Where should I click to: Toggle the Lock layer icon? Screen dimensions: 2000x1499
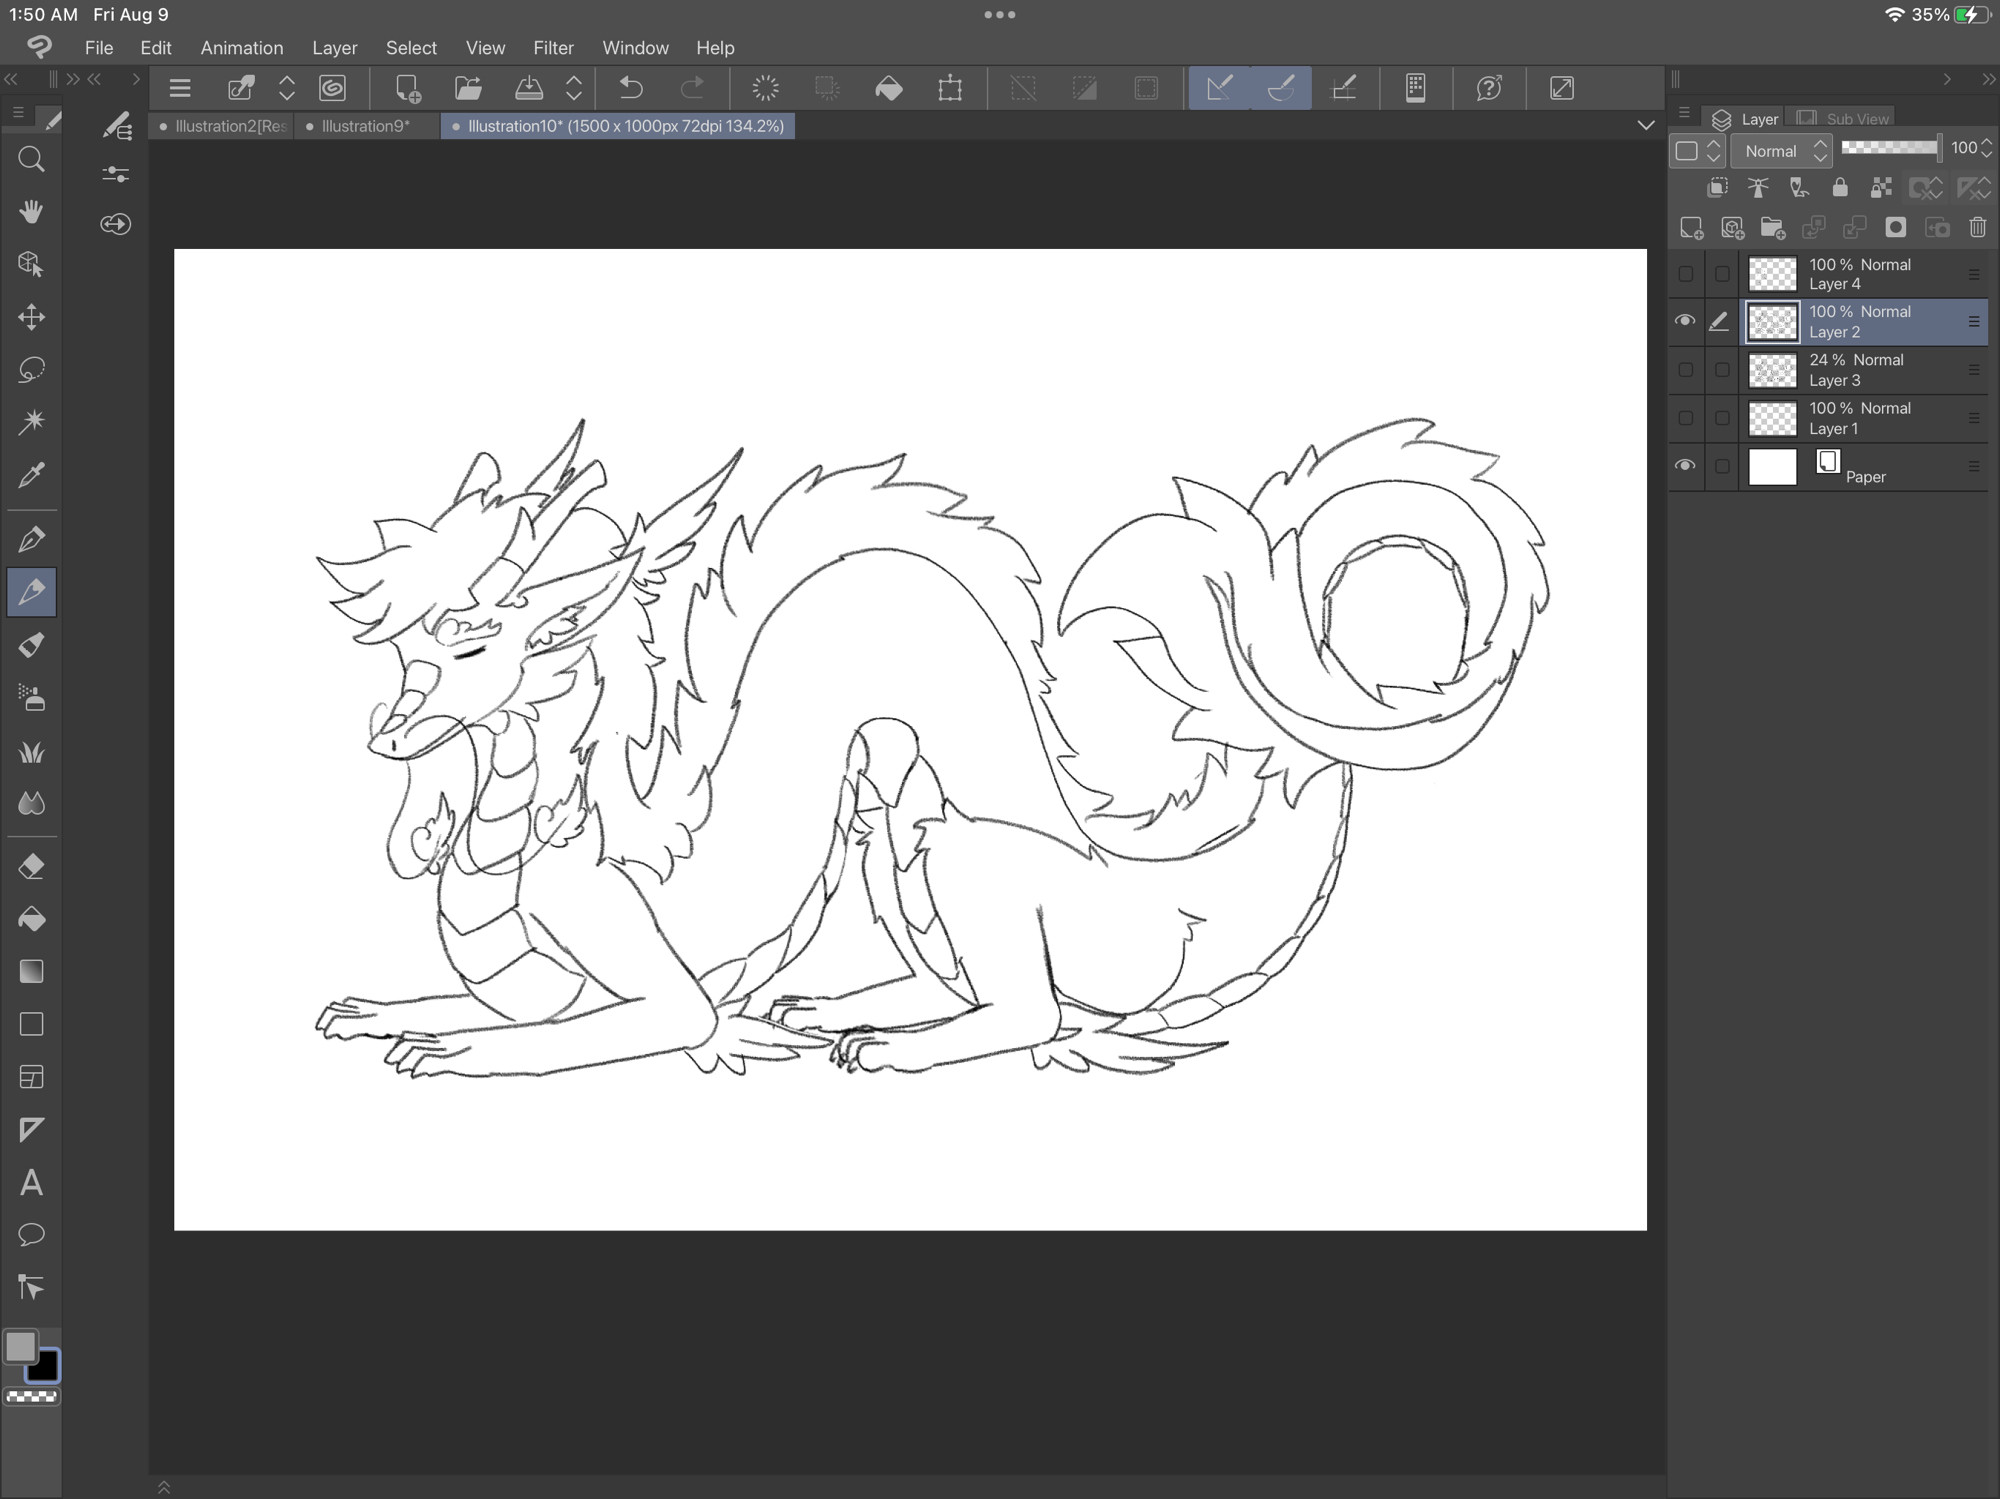[1840, 188]
